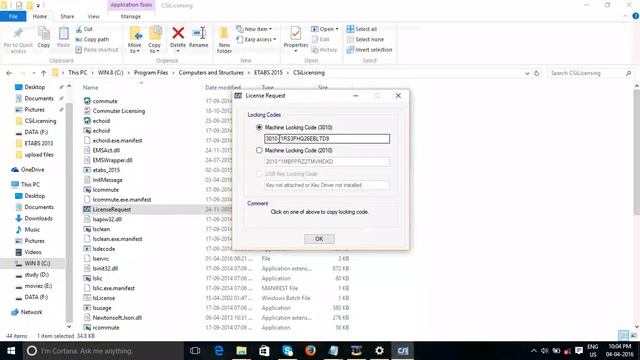This screenshot has height=360, width=640.
Task: Go up one folder level
Action: pos(43,73)
